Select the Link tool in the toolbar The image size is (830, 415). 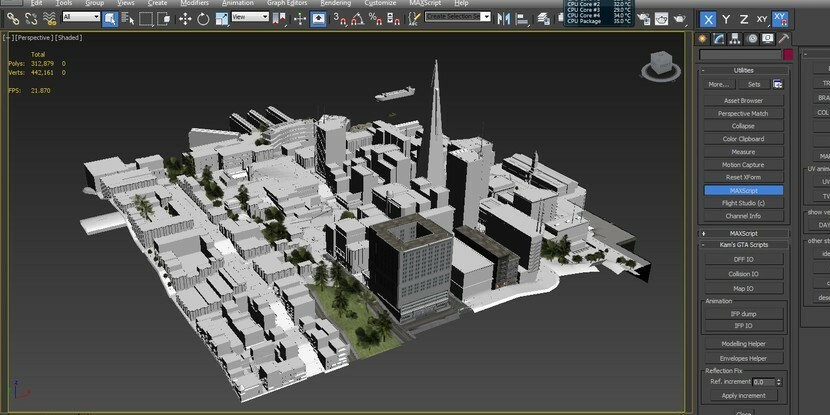click(13, 18)
